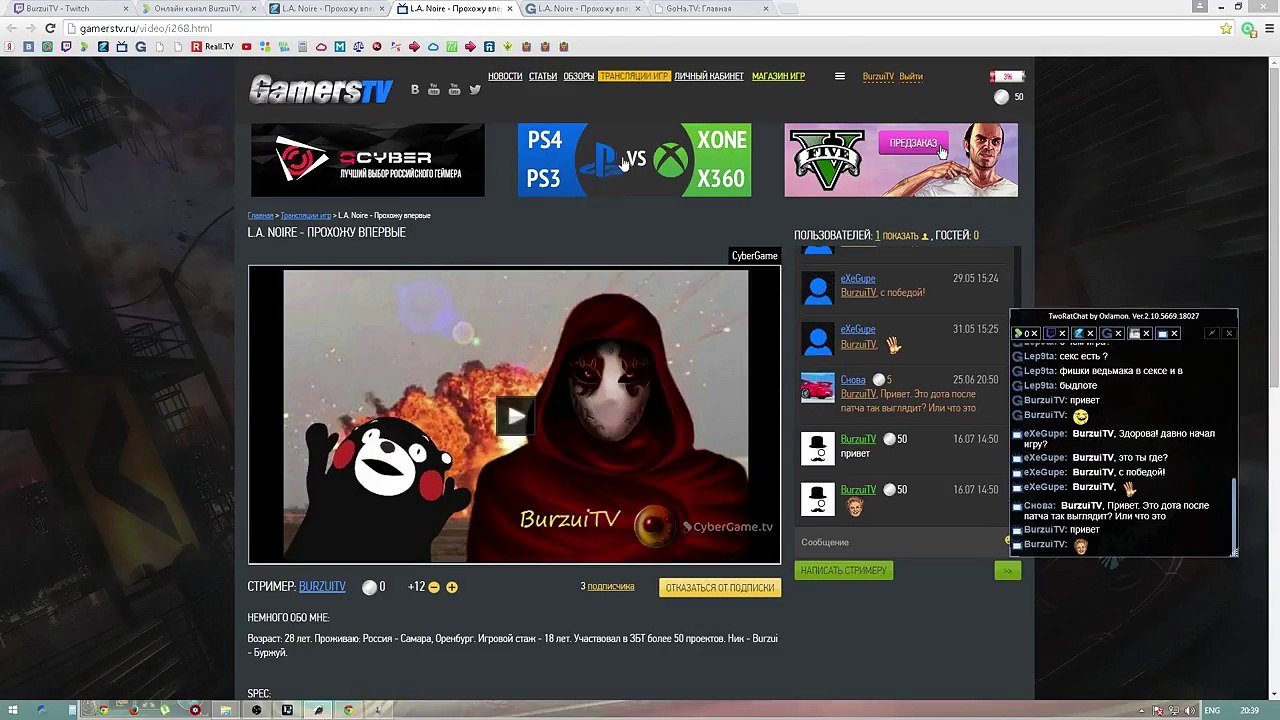Open the Twitch bookmark icon in bookmarks bar
Screen dimensions: 1280x720
tap(66, 47)
